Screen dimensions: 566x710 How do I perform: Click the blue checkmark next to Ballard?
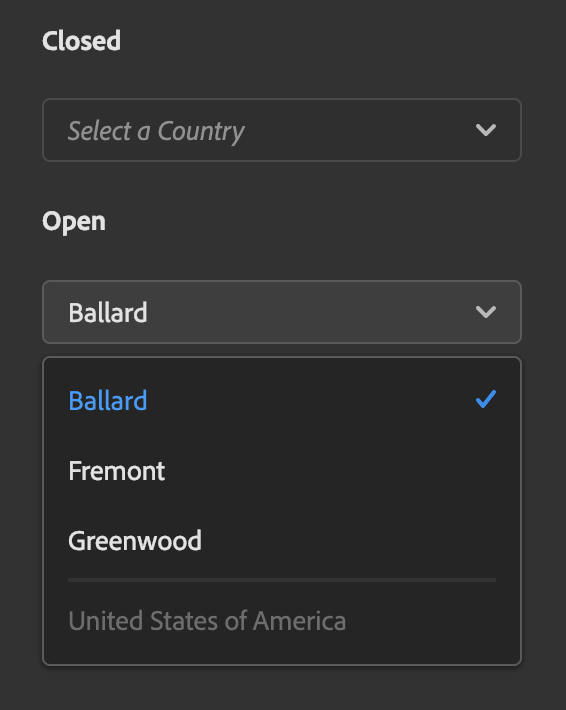(x=486, y=399)
